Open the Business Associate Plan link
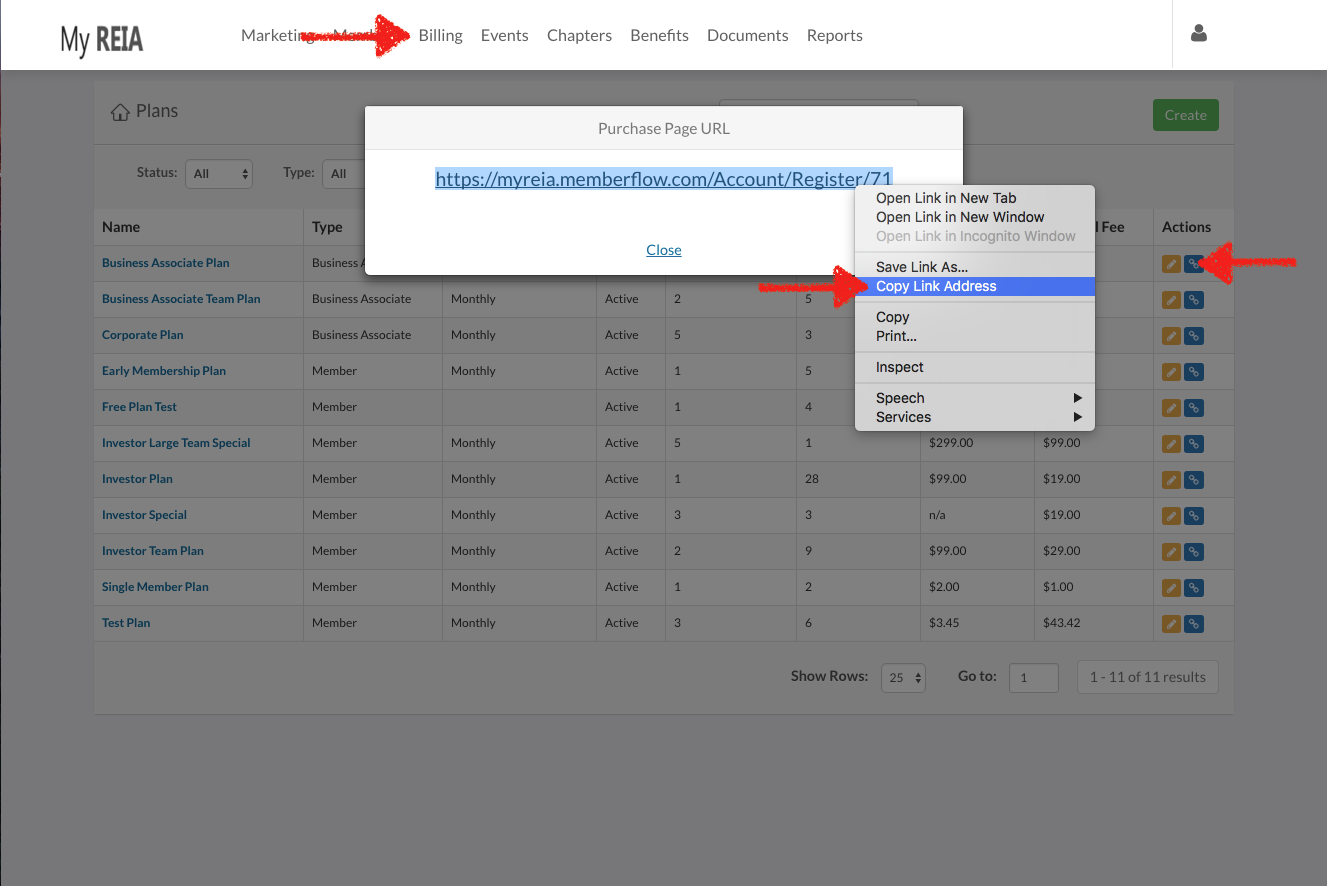 [166, 263]
